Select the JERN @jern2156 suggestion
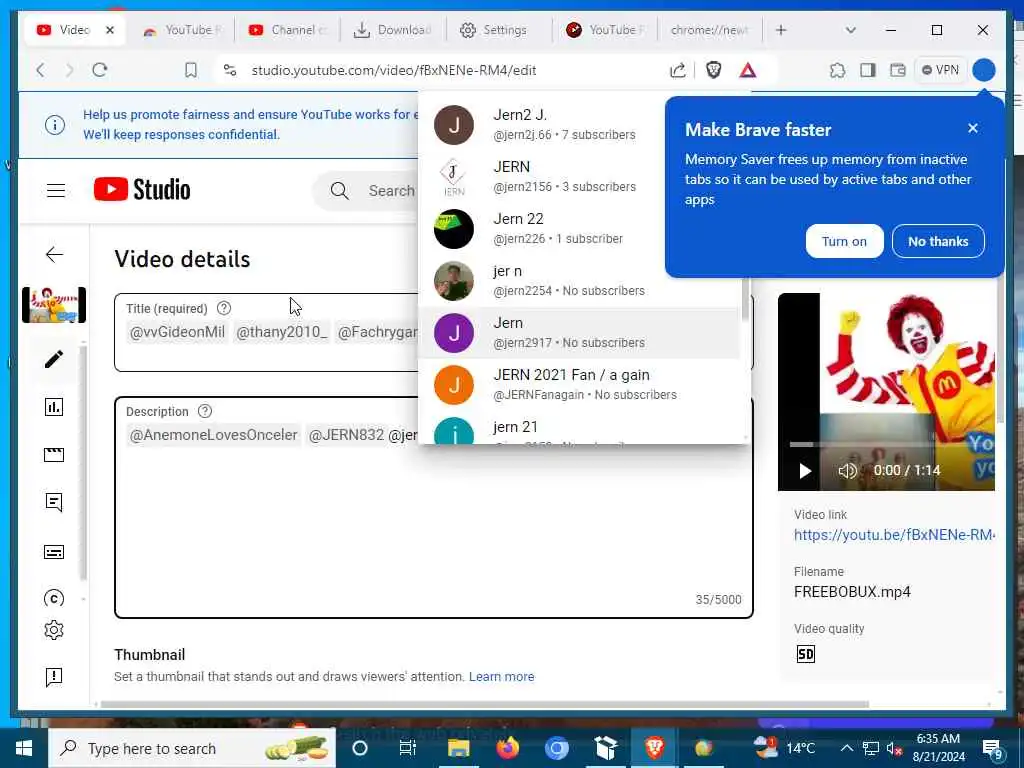Image resolution: width=1024 pixels, height=768 pixels. [x=579, y=176]
